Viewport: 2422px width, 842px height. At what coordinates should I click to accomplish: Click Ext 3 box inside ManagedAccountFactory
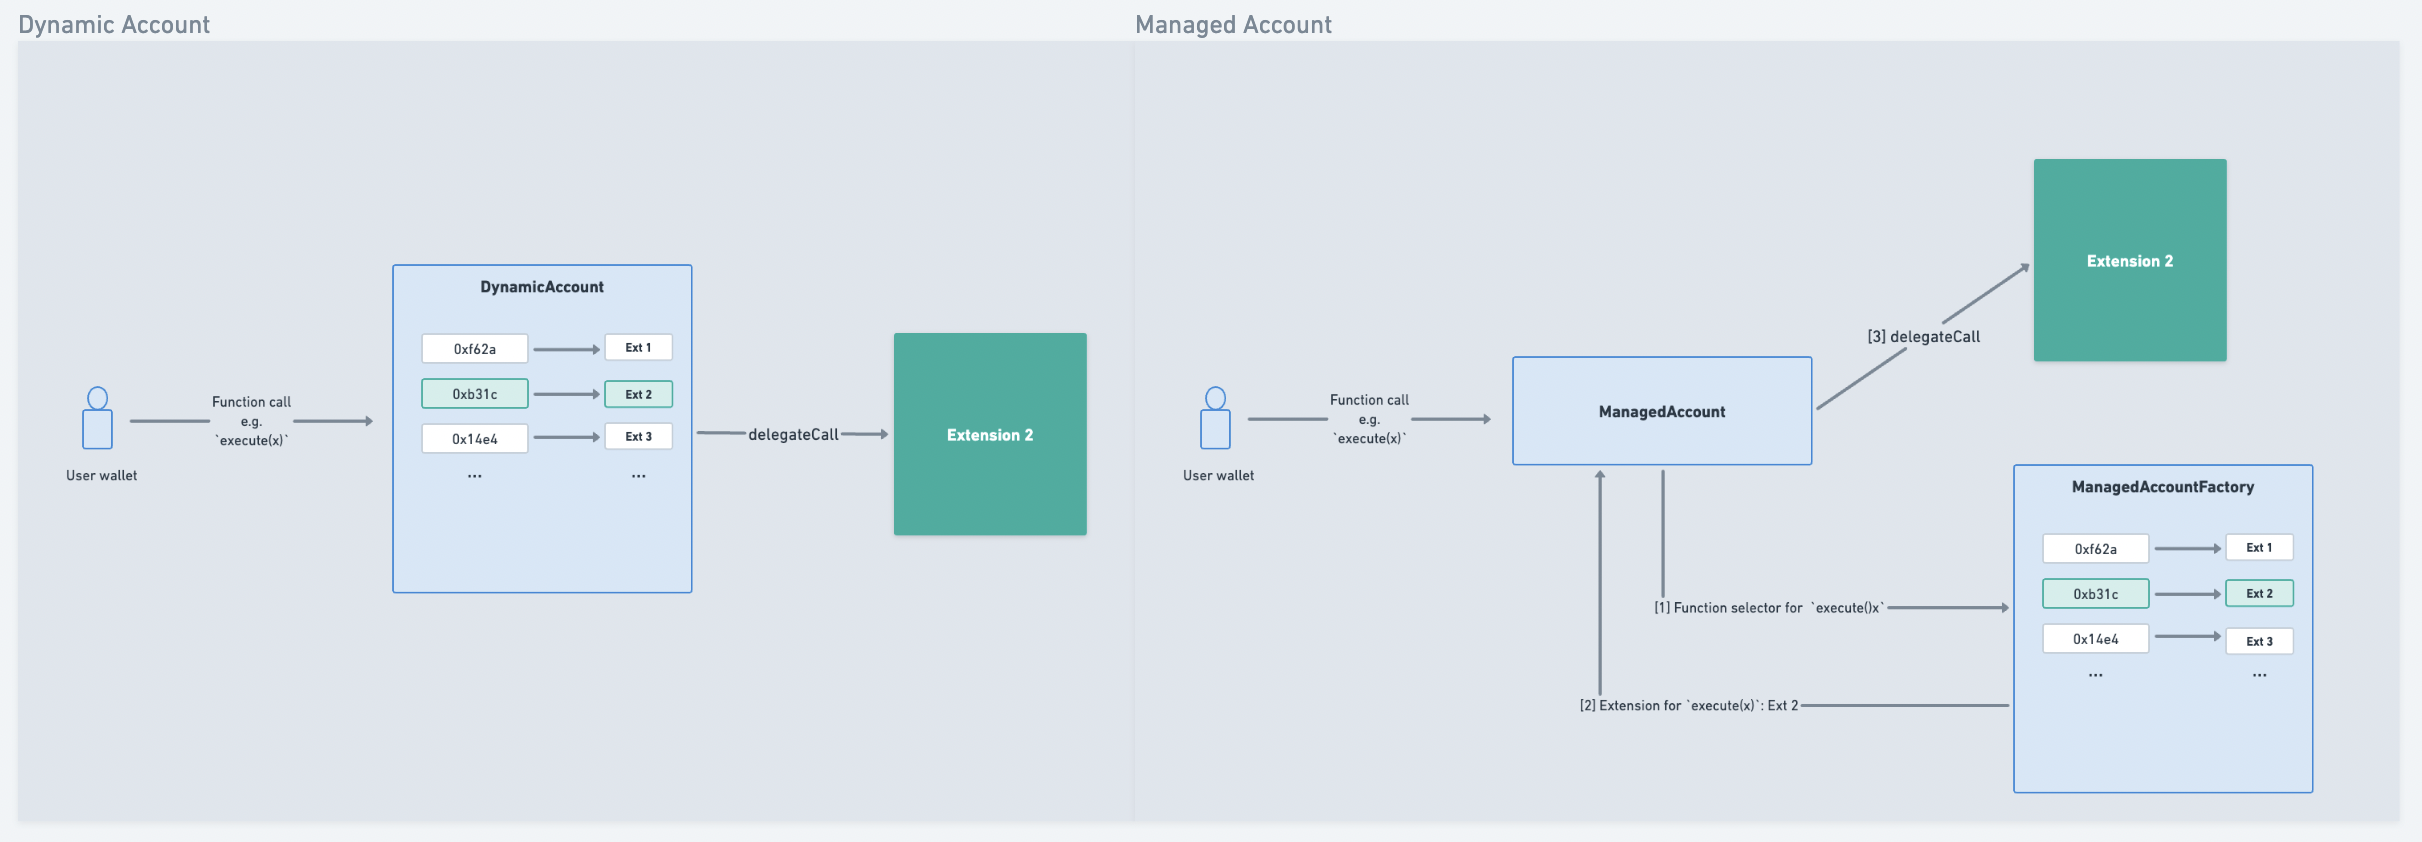pyautogui.click(x=2259, y=641)
